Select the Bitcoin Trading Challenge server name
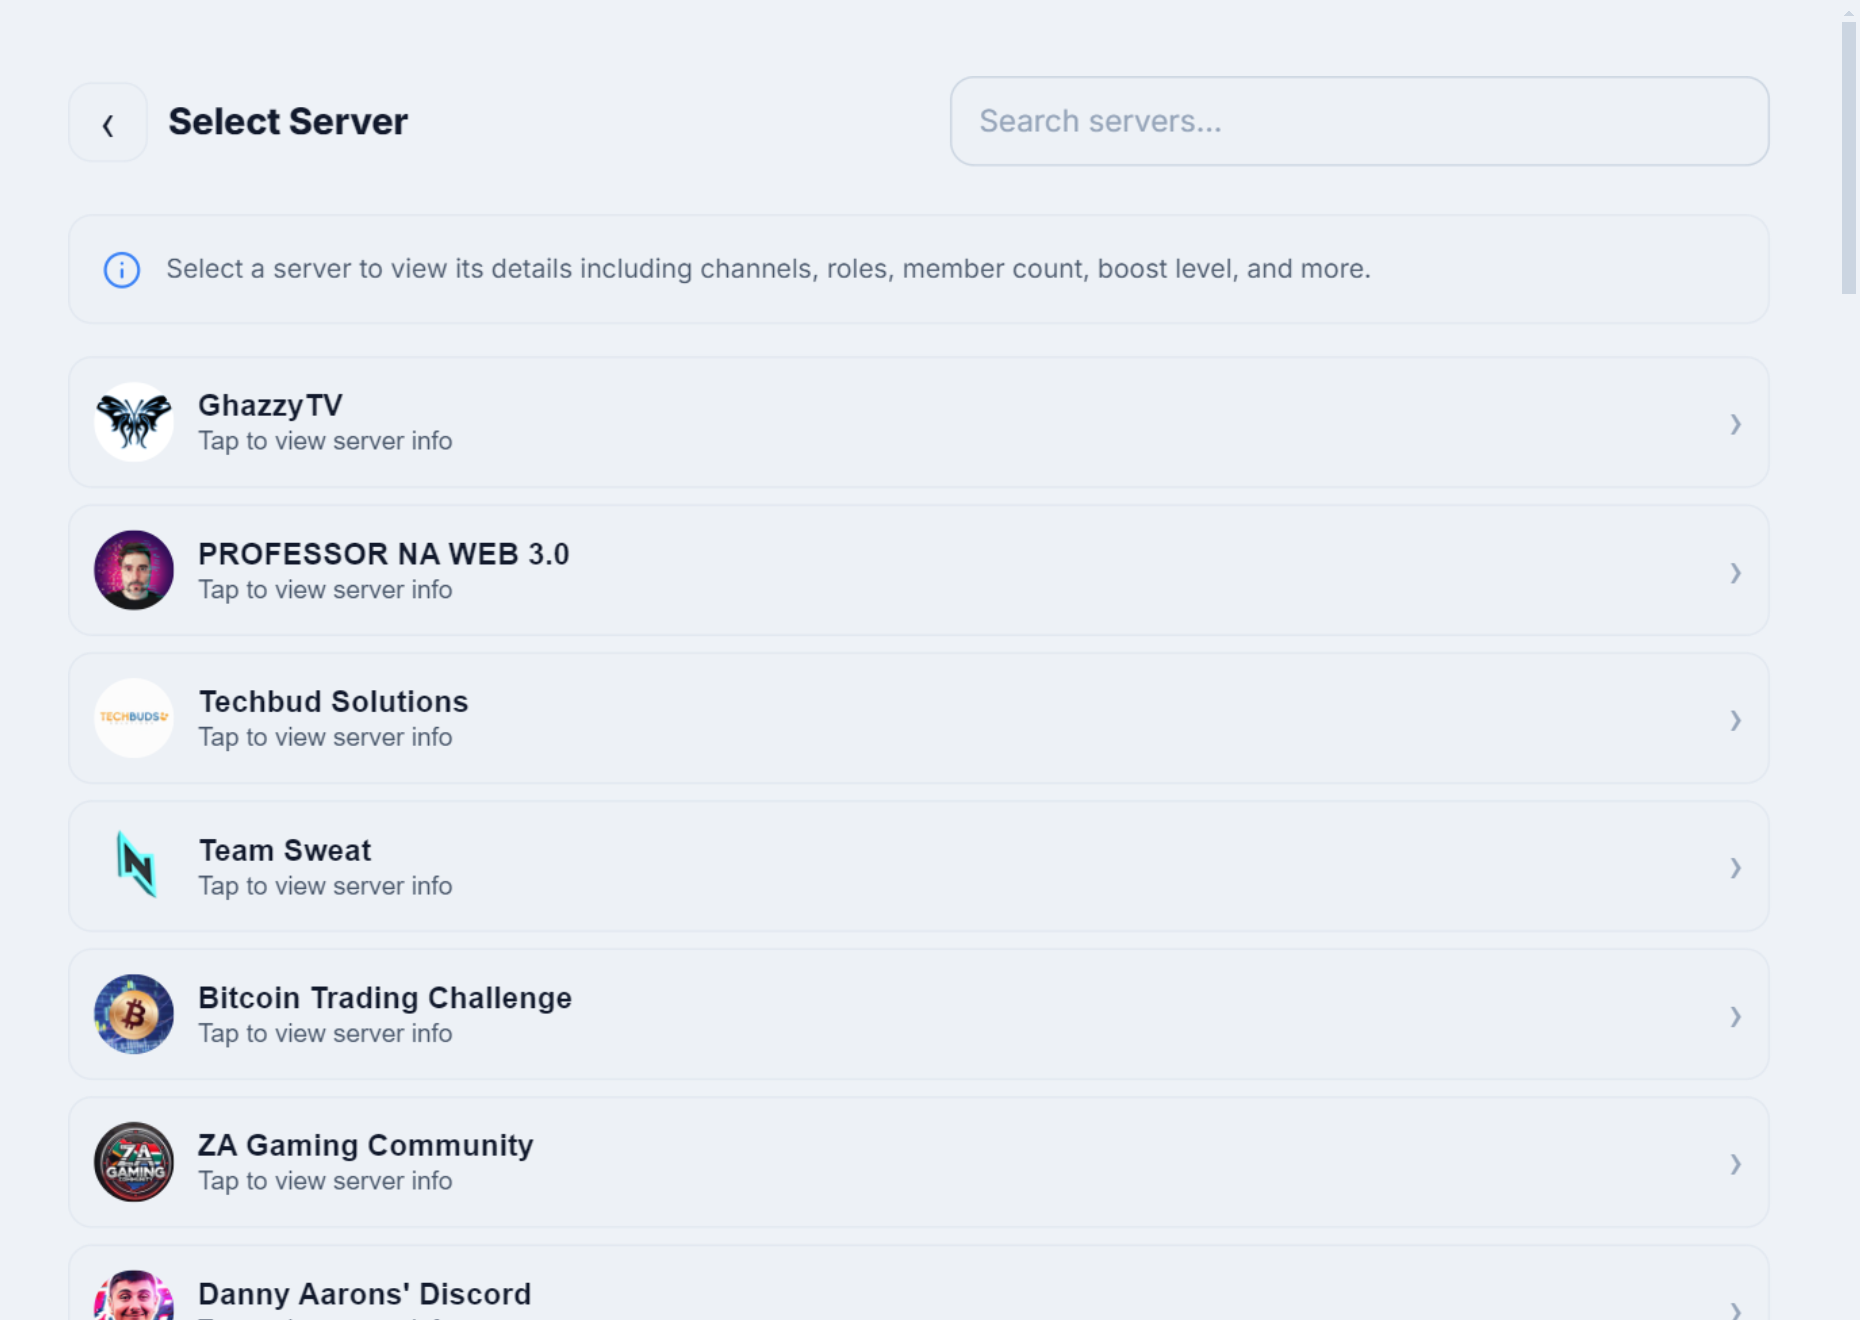The width and height of the screenshot is (1860, 1320). (x=385, y=998)
